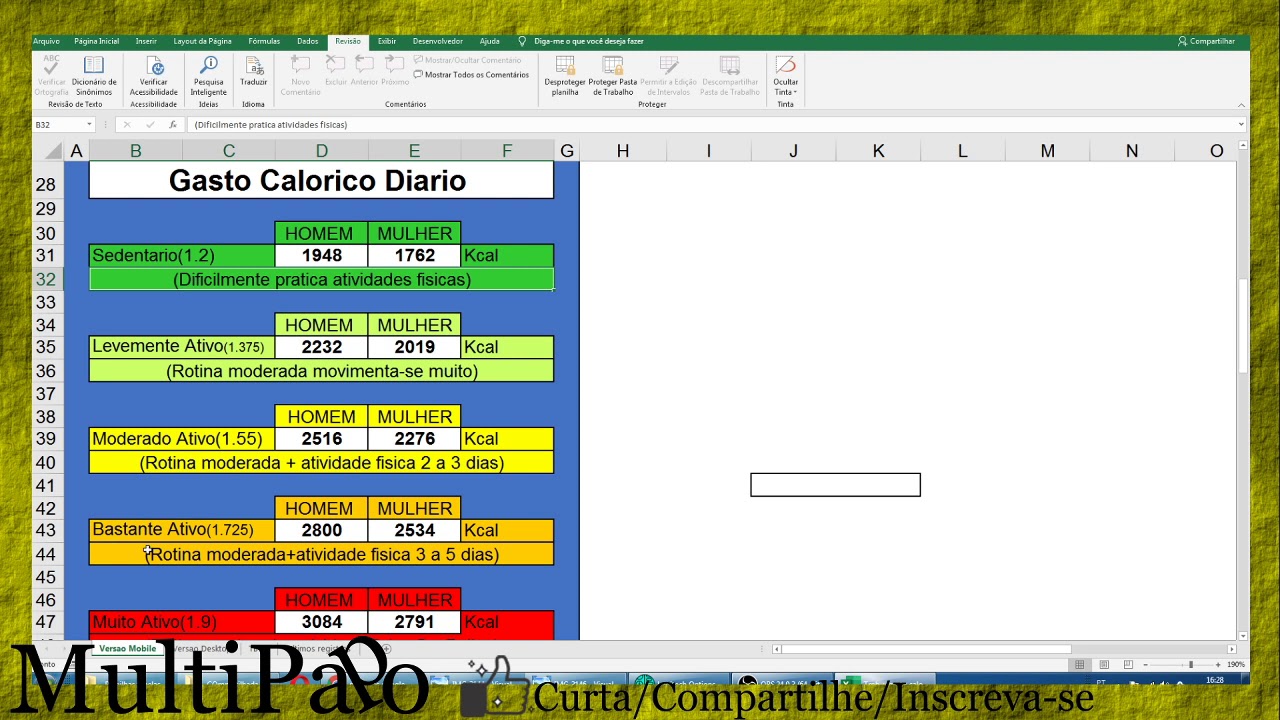Run Verificar Acessibilidade check
1280x720 pixels.
click(153, 76)
